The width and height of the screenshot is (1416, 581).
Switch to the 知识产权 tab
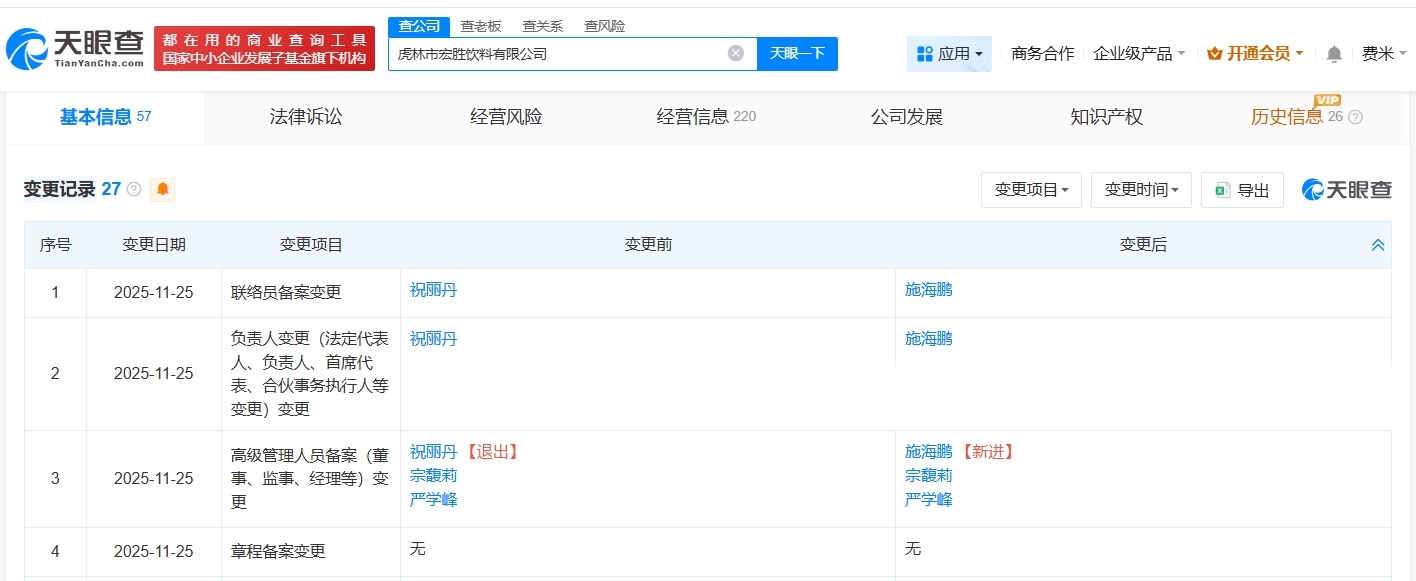(1106, 116)
